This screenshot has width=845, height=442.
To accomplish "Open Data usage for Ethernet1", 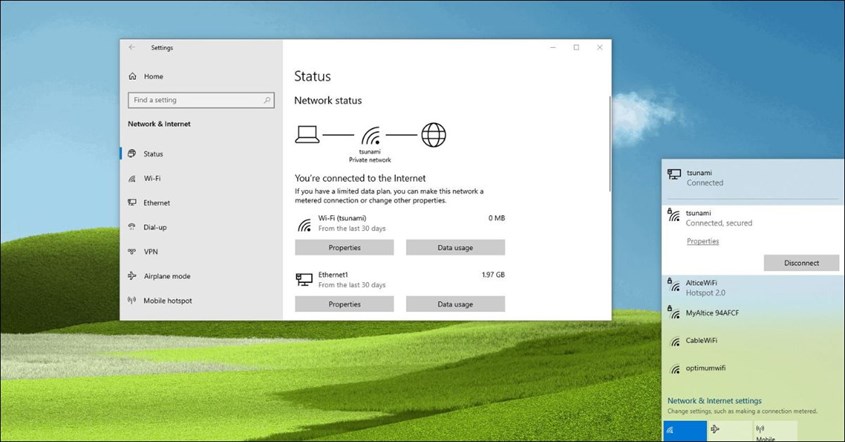I will coord(455,304).
